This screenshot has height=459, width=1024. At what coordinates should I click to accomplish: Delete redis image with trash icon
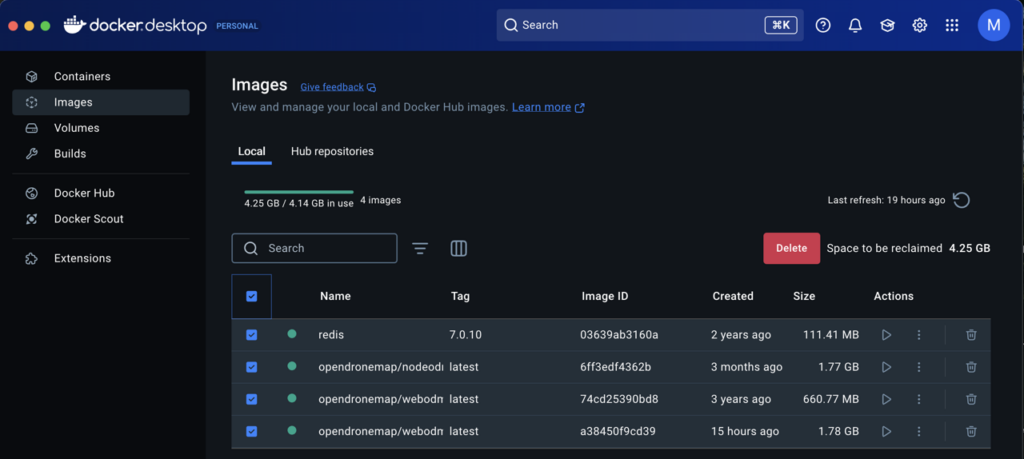(x=971, y=335)
